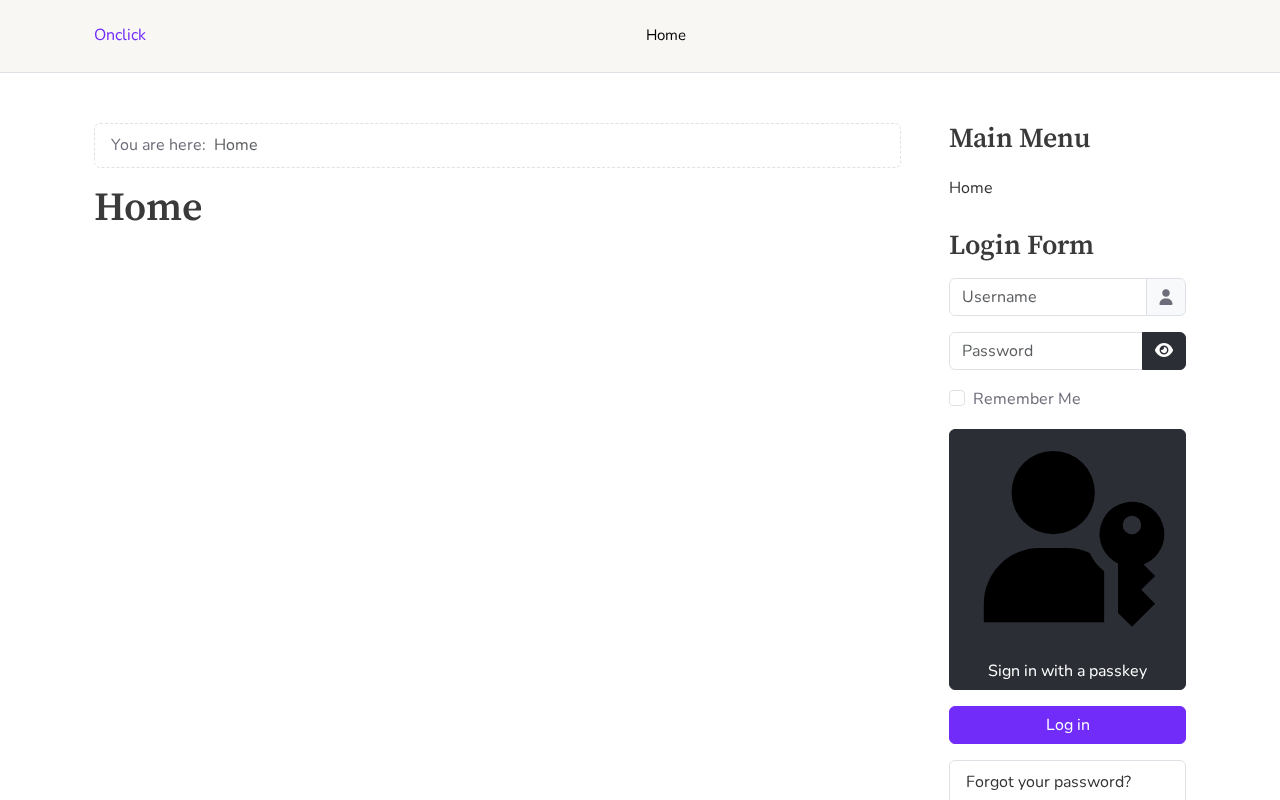
Task: Focus the Username input field
Action: 1047,297
